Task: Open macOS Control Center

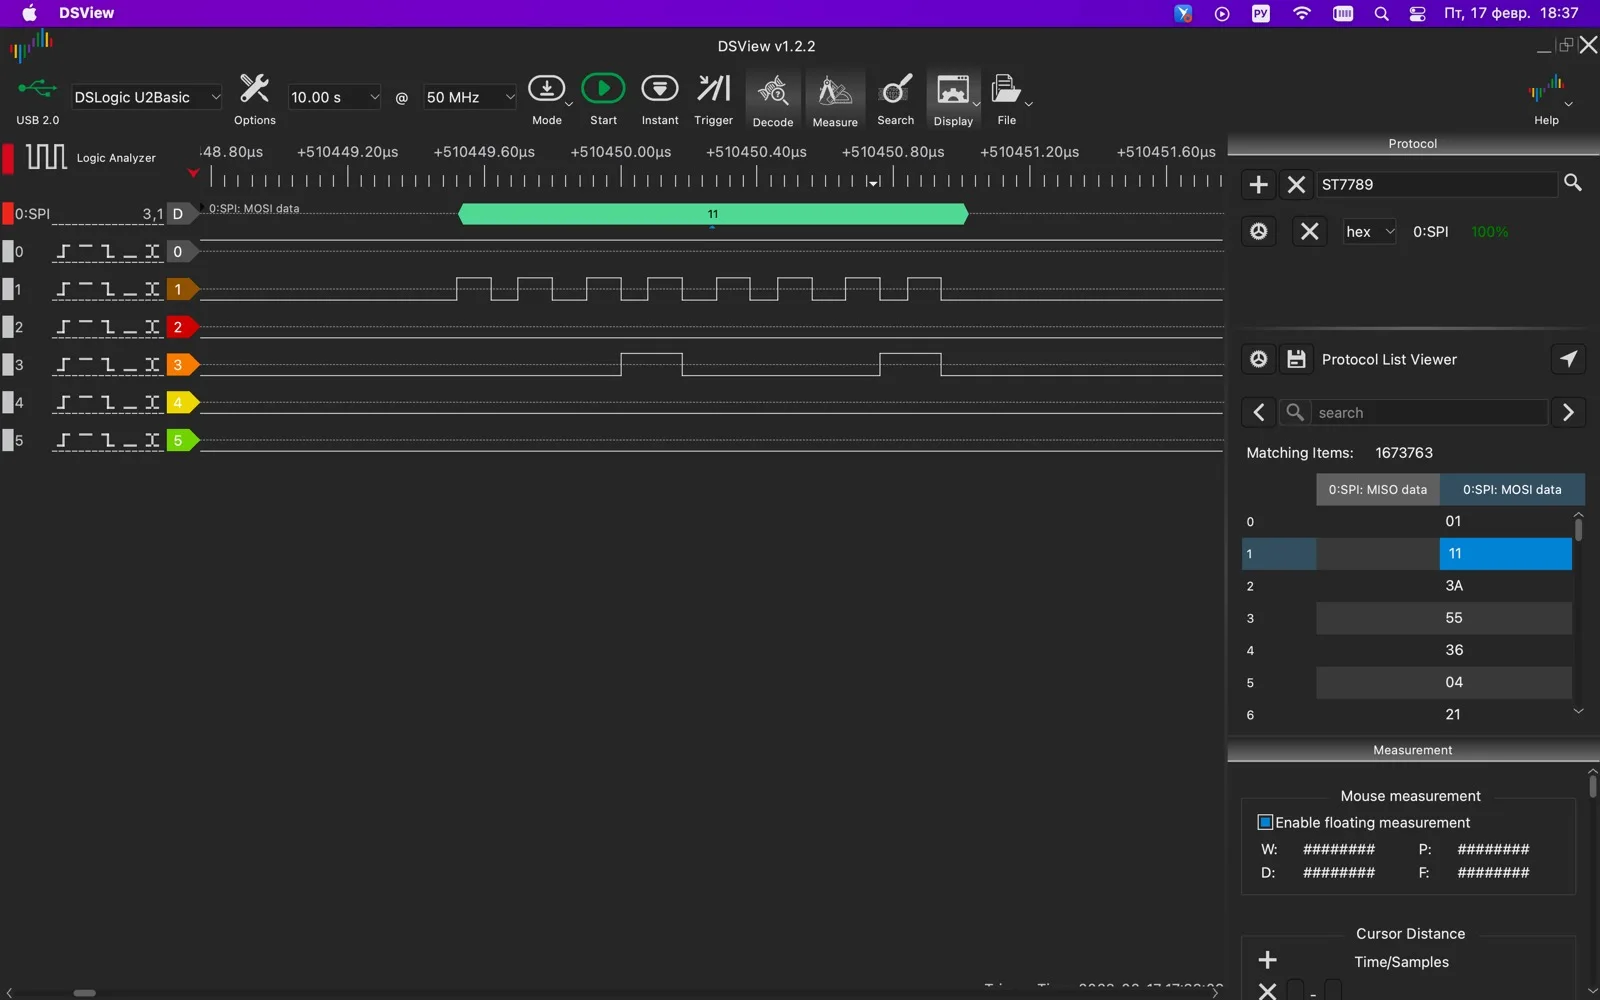Action: [x=1417, y=13]
